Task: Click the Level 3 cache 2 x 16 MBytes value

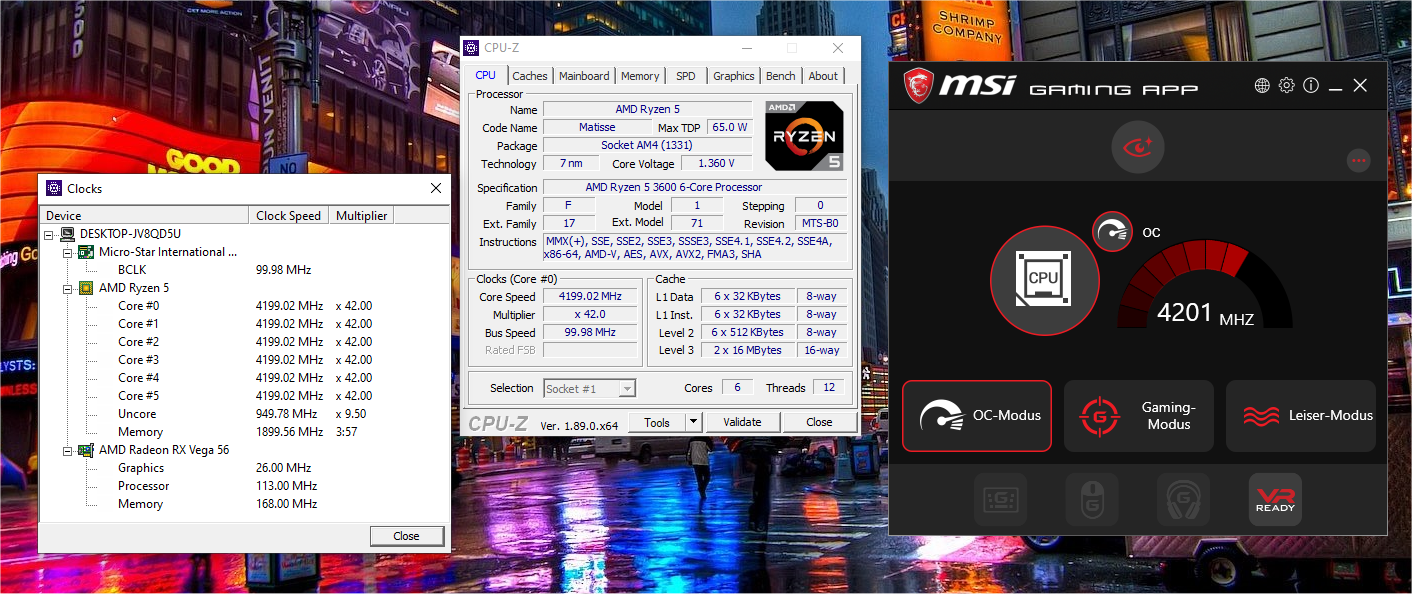Action: pyautogui.click(x=748, y=350)
